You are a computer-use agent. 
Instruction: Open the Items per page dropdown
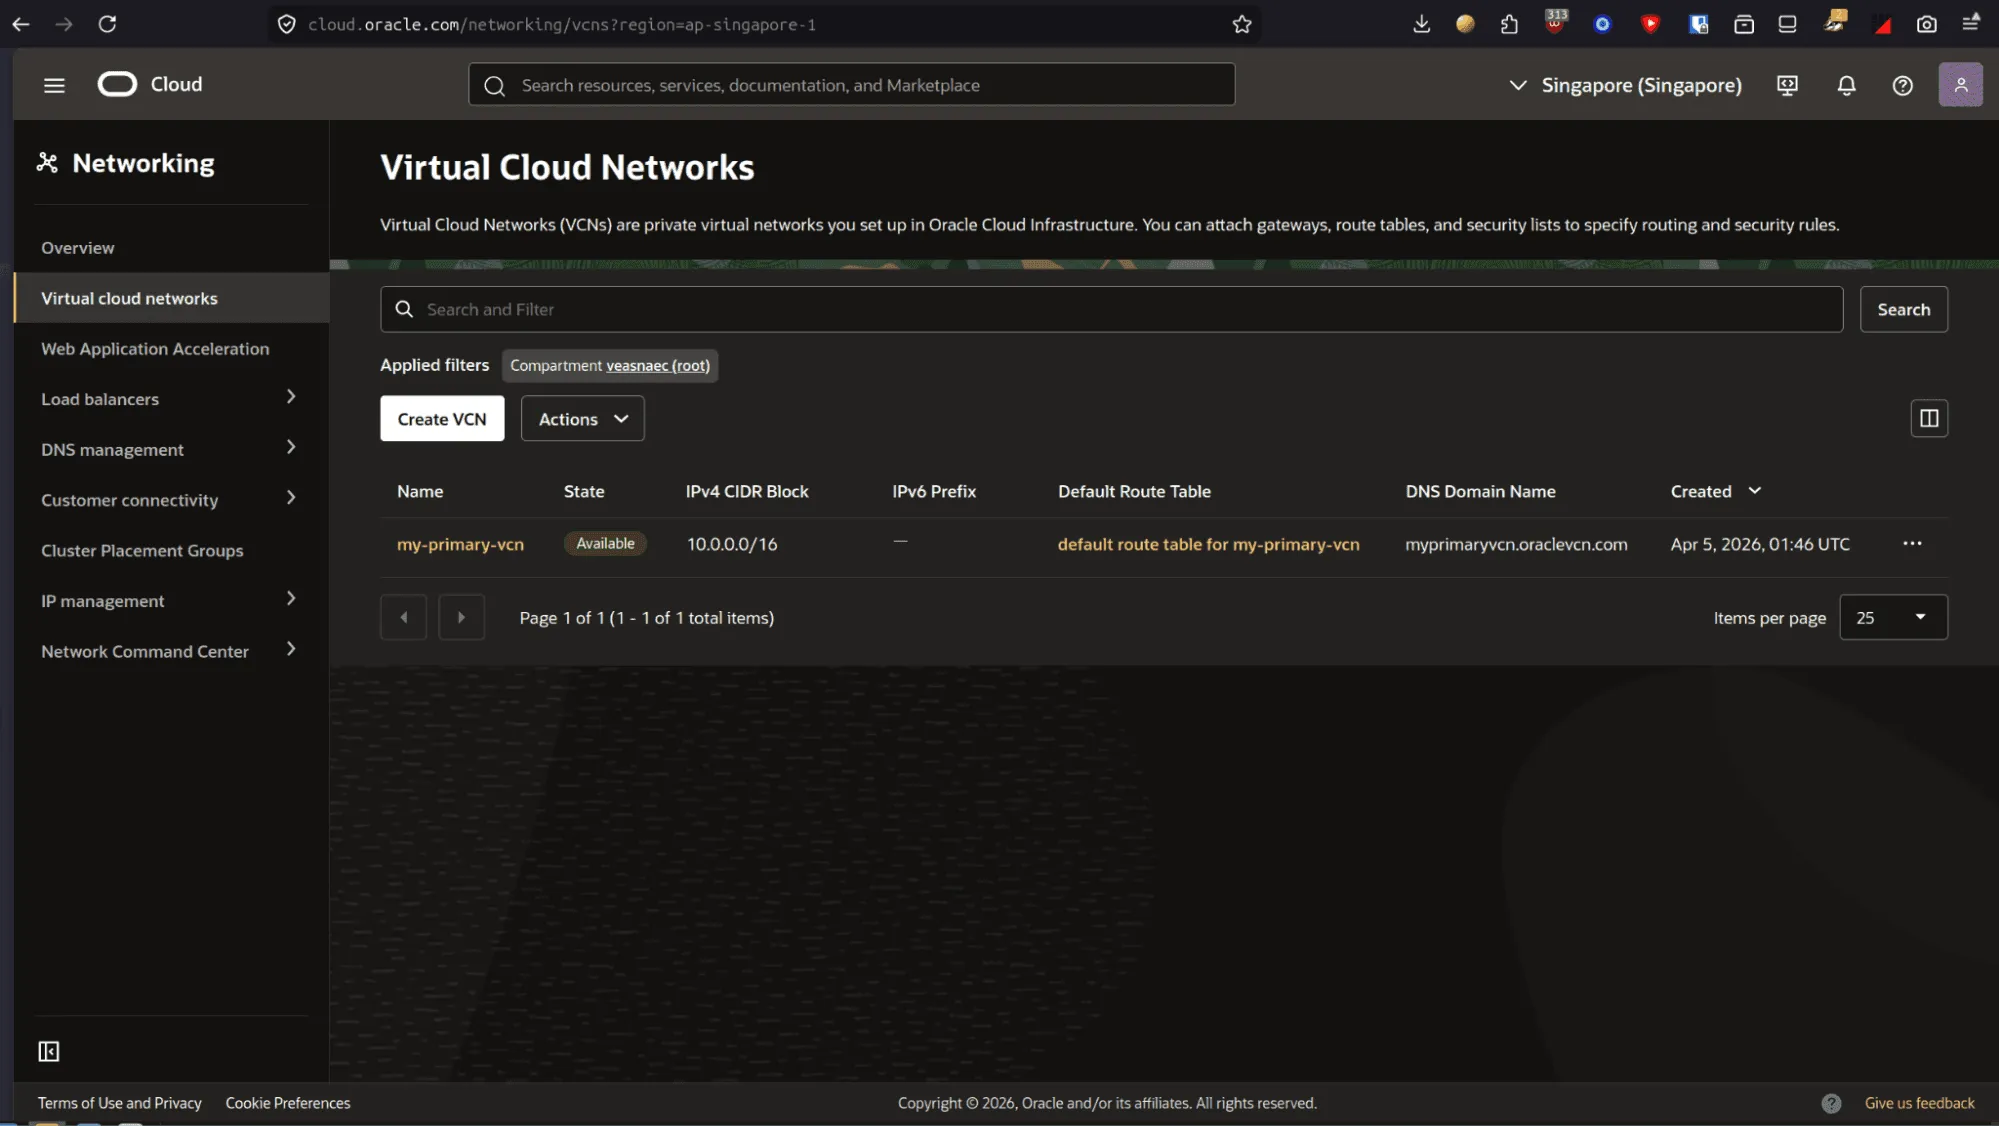1893,617
